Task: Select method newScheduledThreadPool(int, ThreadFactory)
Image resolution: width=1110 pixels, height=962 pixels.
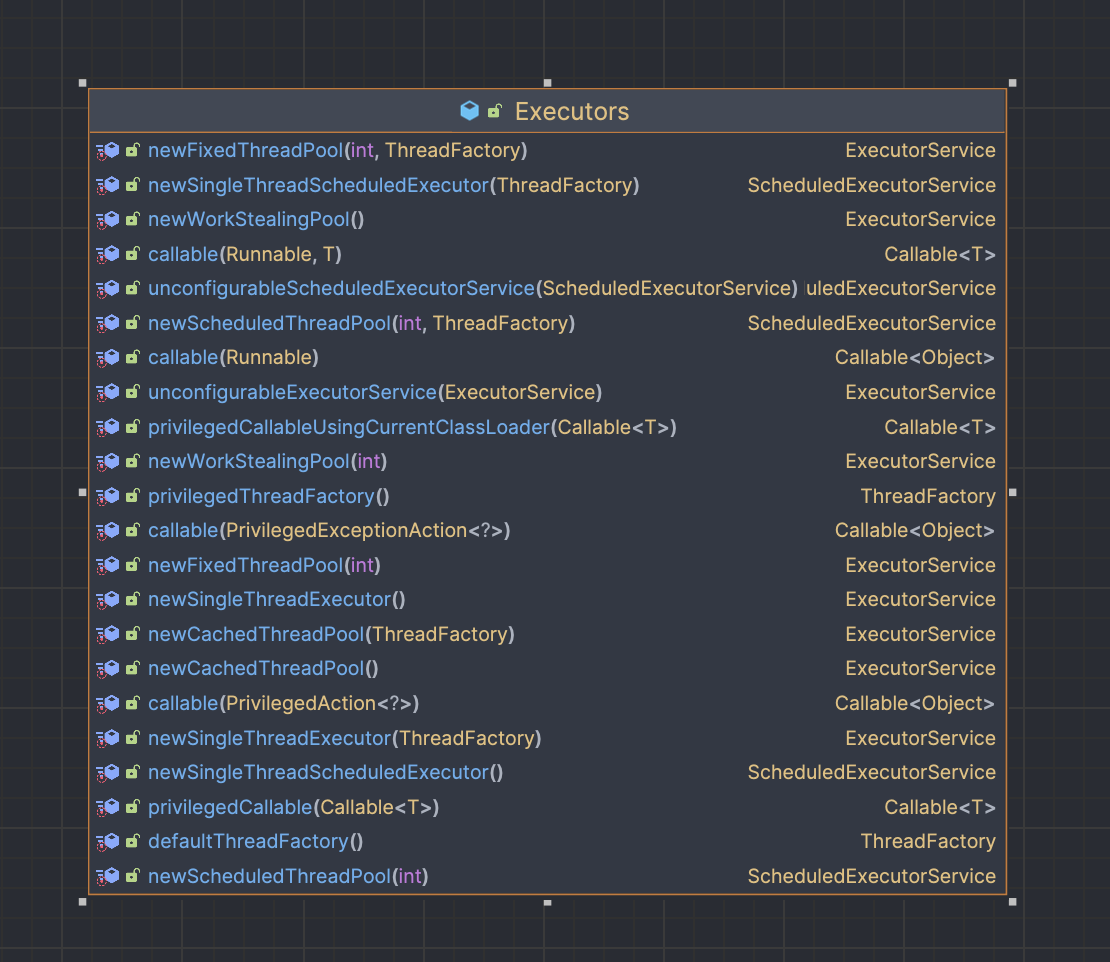Action: click(362, 323)
